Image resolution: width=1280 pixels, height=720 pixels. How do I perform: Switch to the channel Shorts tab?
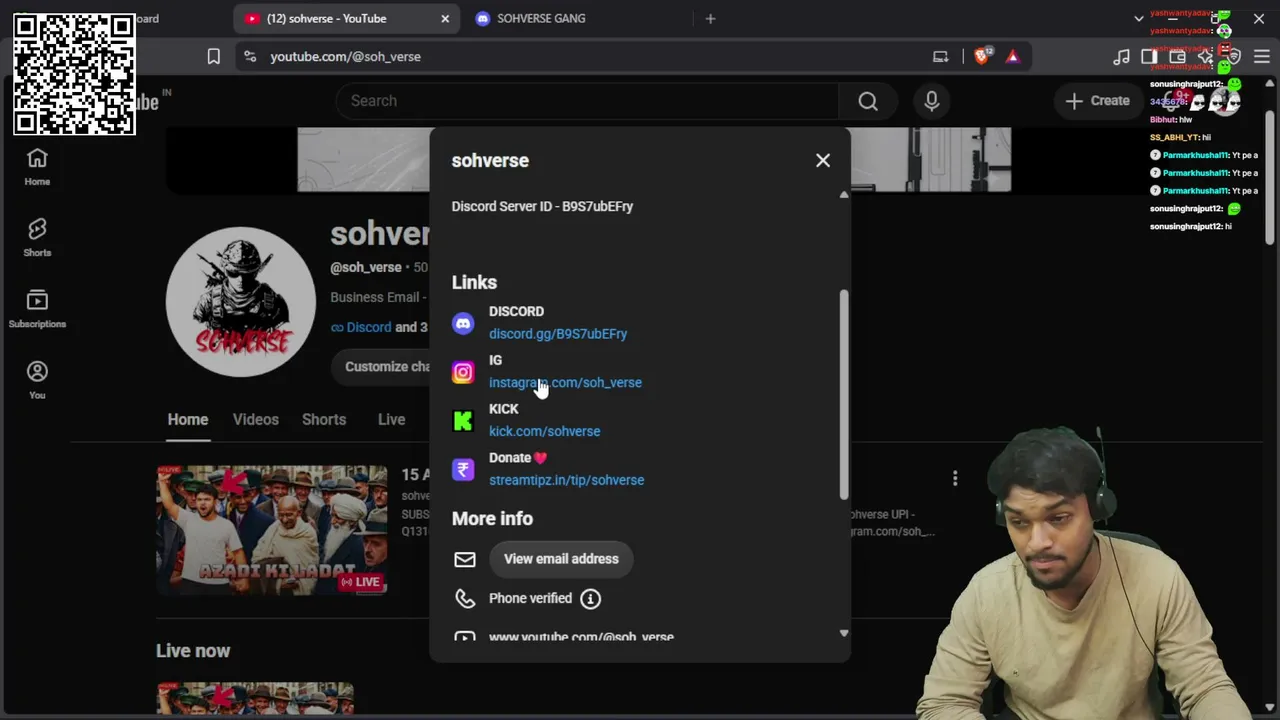[324, 420]
